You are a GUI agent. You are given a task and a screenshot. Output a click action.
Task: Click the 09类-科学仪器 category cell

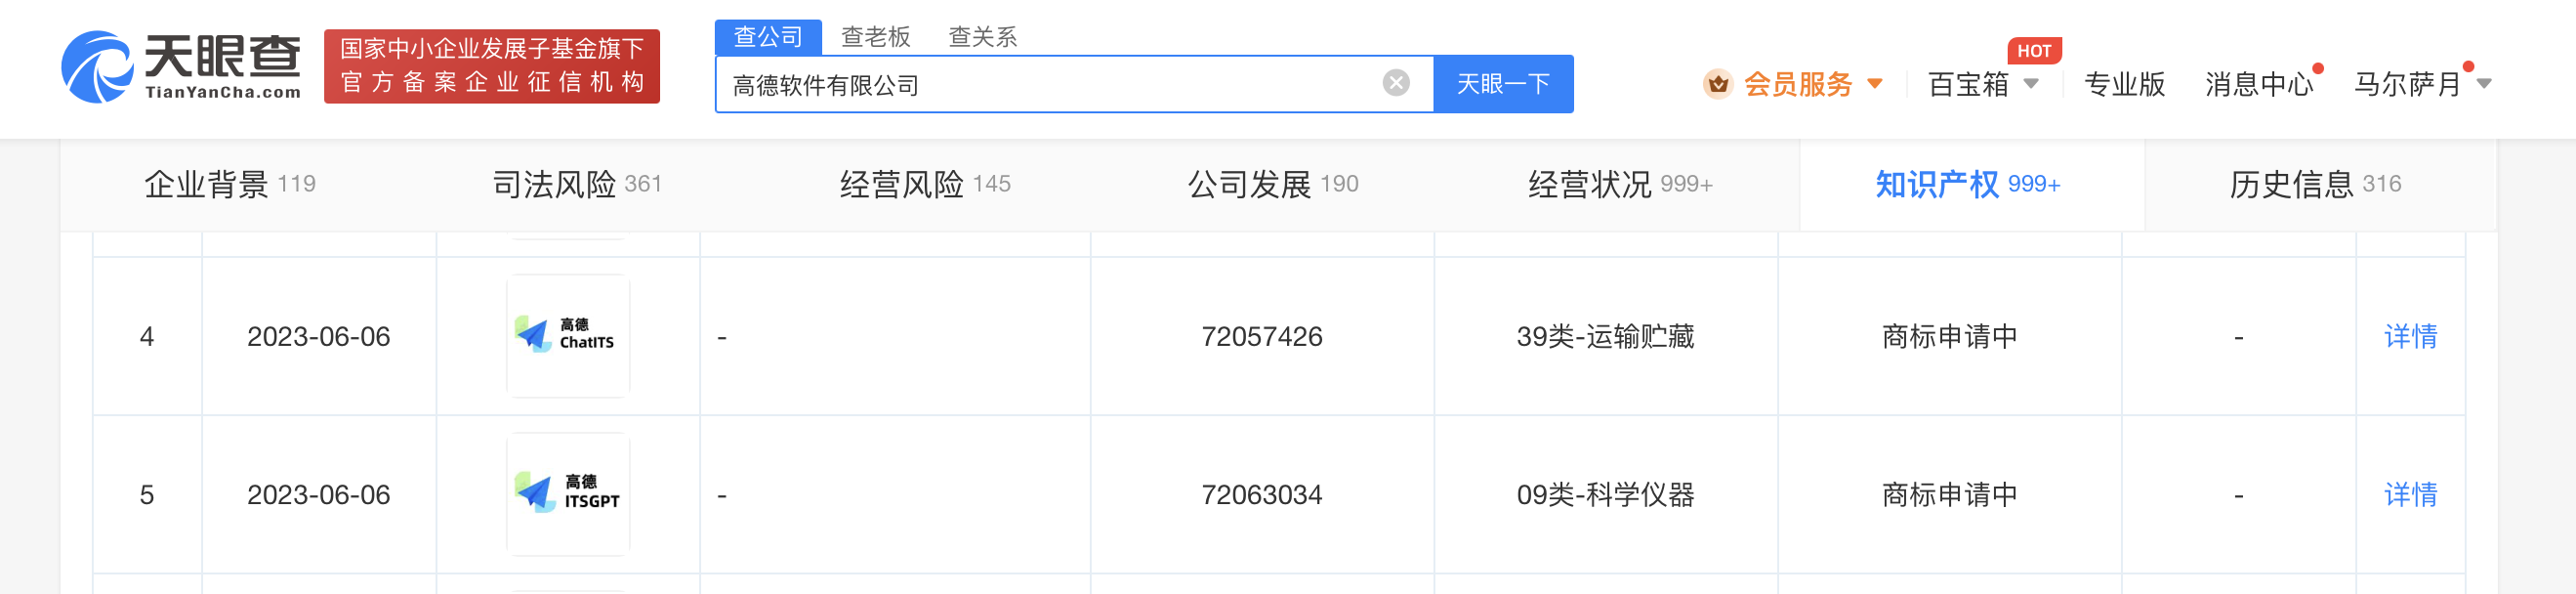[x=1605, y=495]
